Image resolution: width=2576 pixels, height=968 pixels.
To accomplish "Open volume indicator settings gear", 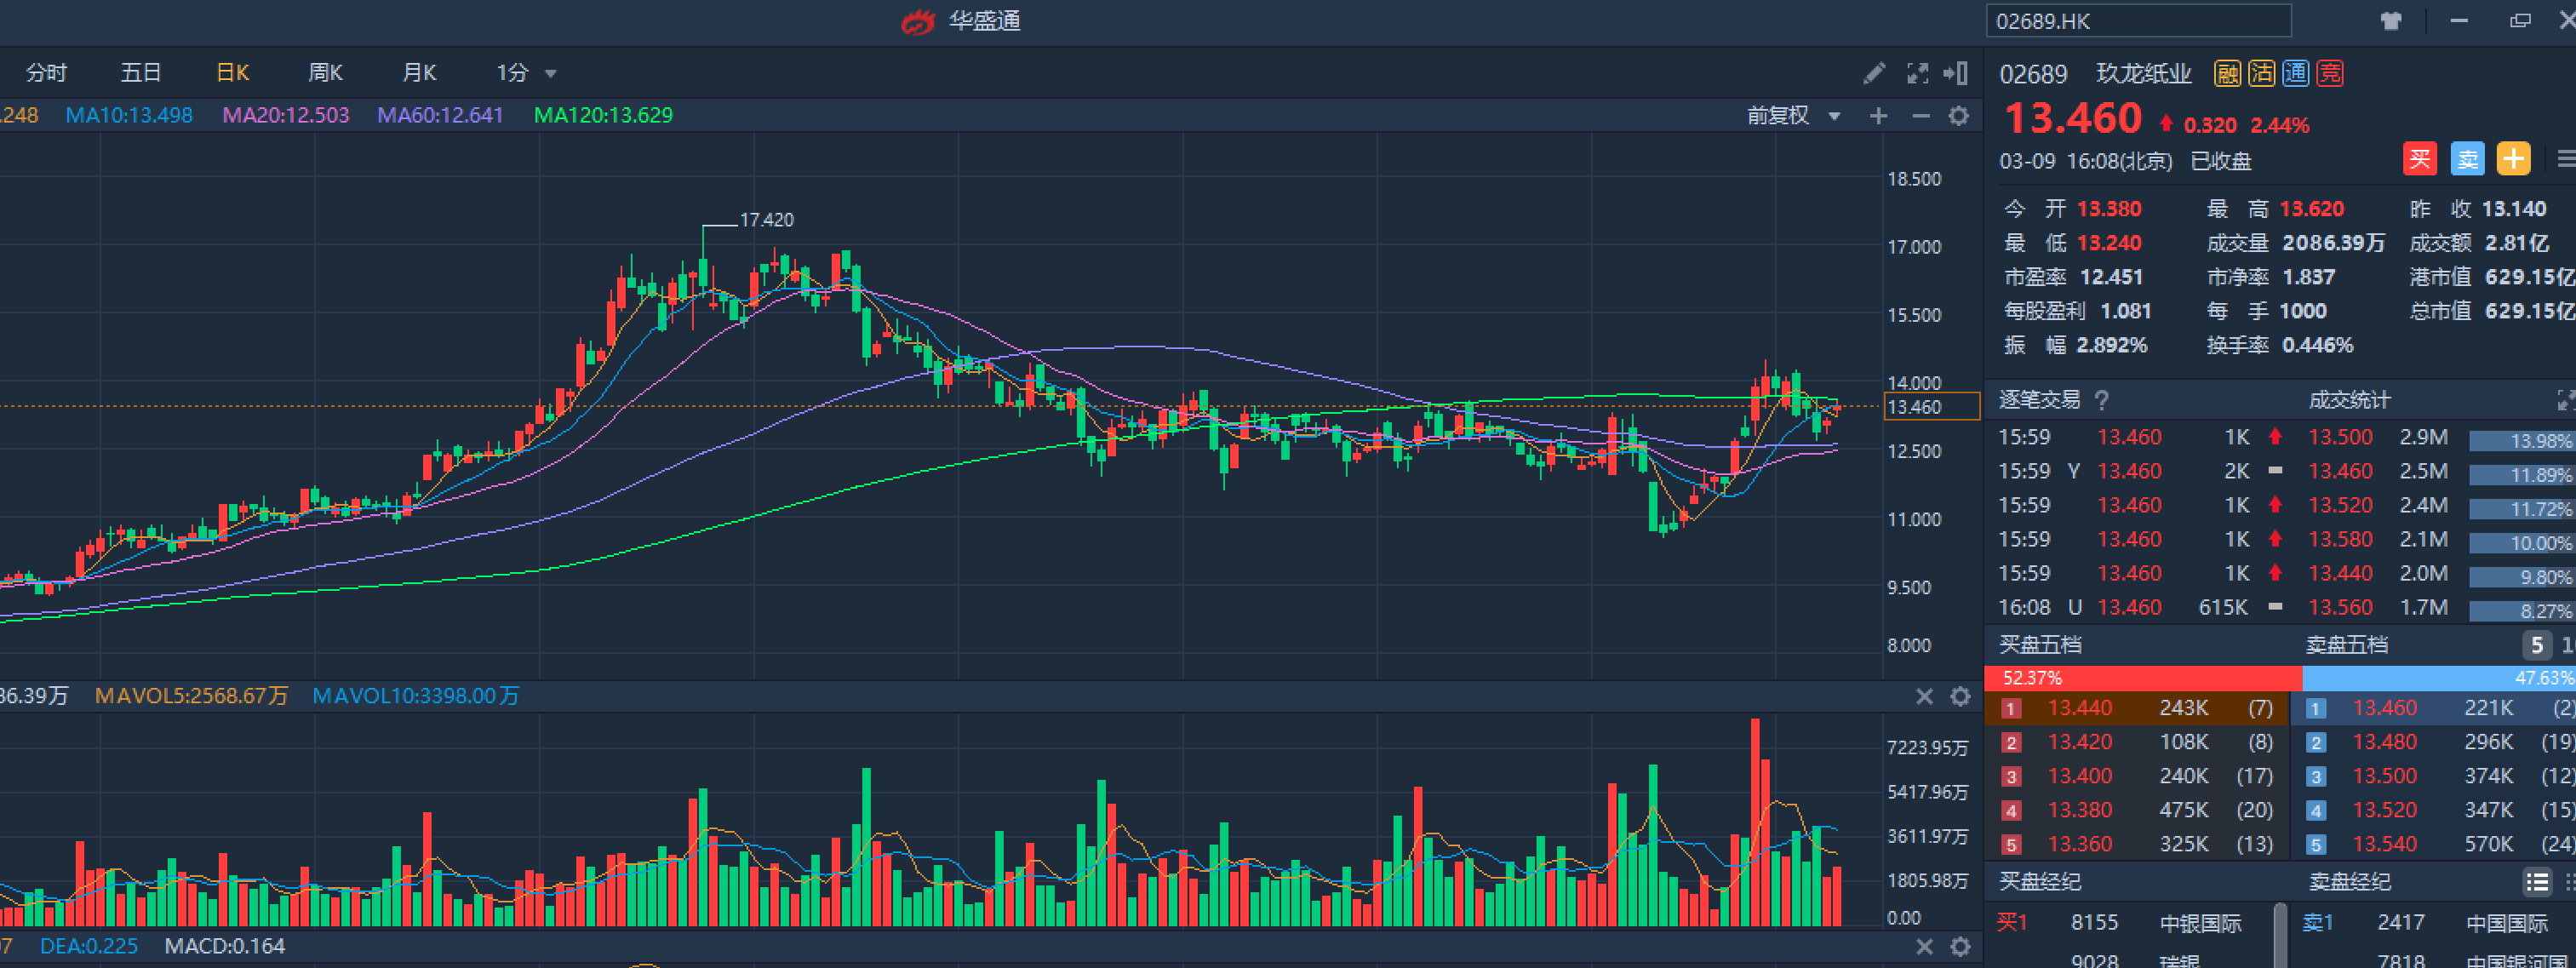I will [1960, 697].
